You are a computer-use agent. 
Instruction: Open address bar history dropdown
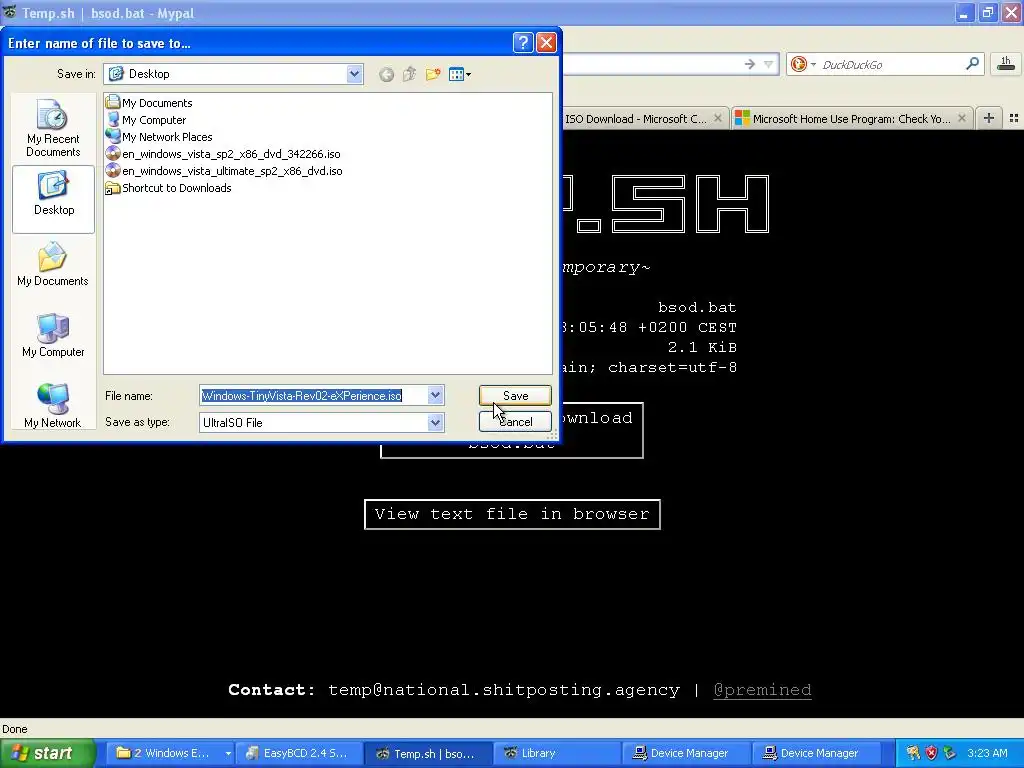point(769,64)
